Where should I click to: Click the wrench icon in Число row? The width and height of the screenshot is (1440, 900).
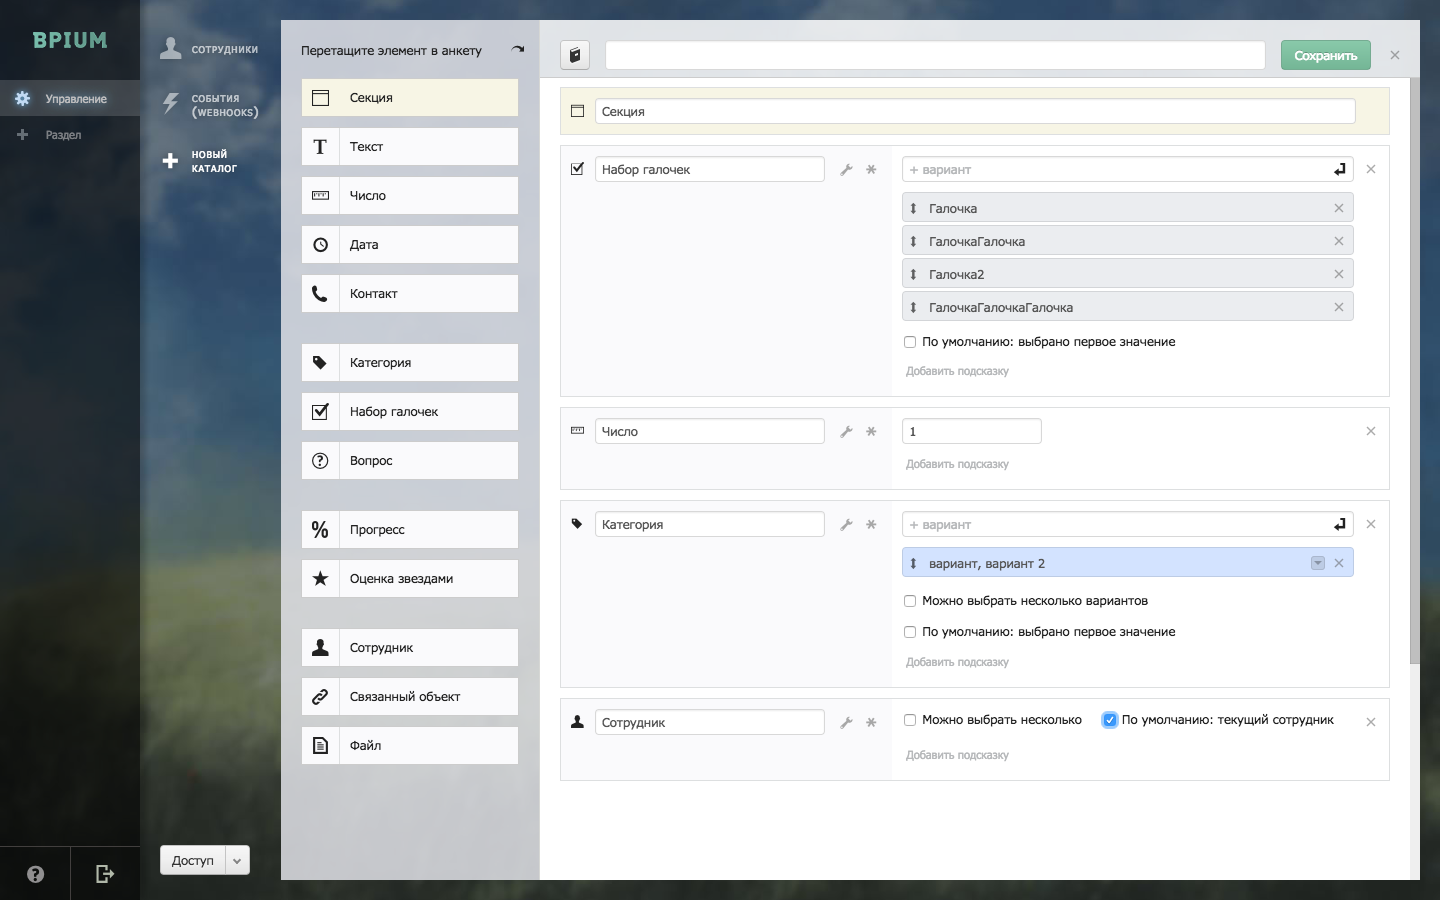tap(846, 432)
